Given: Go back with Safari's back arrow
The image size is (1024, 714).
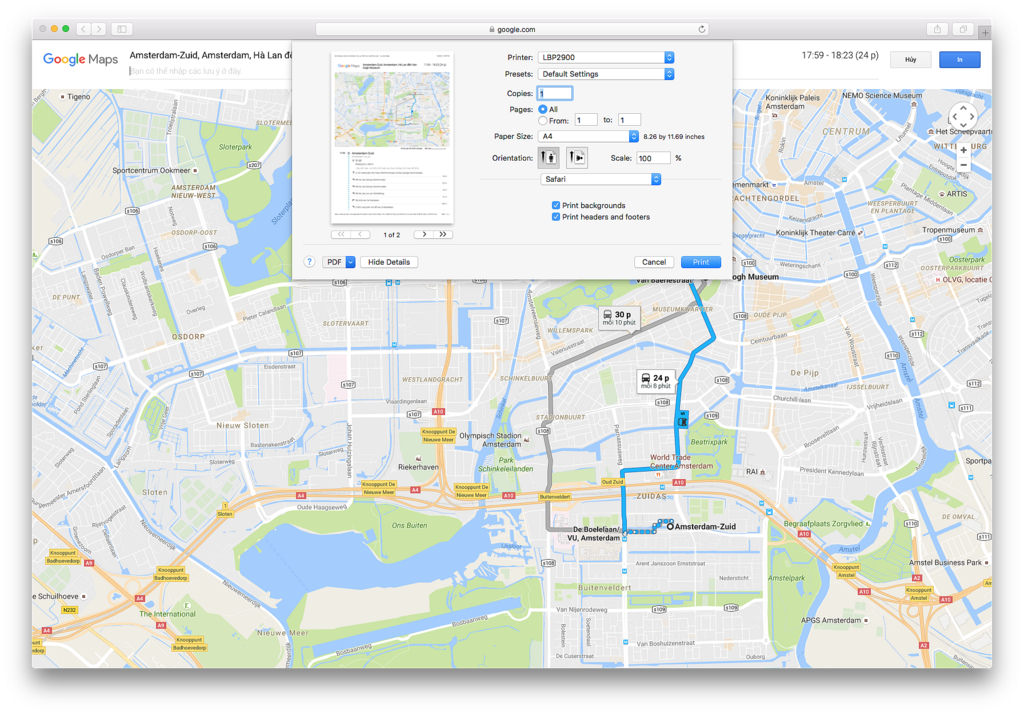Looking at the screenshot, I should click(x=83, y=29).
